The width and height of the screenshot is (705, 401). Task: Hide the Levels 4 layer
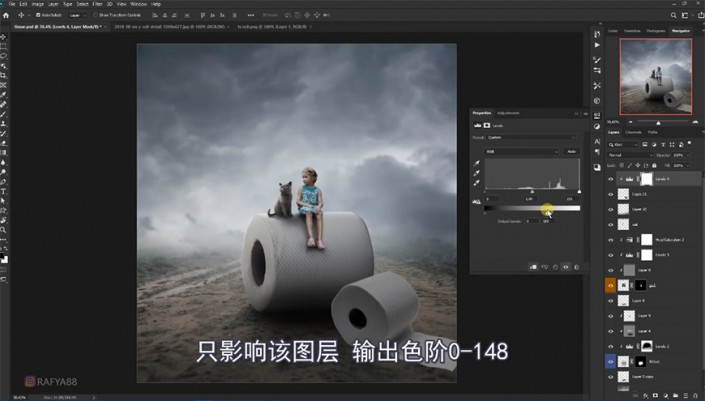tap(611, 179)
